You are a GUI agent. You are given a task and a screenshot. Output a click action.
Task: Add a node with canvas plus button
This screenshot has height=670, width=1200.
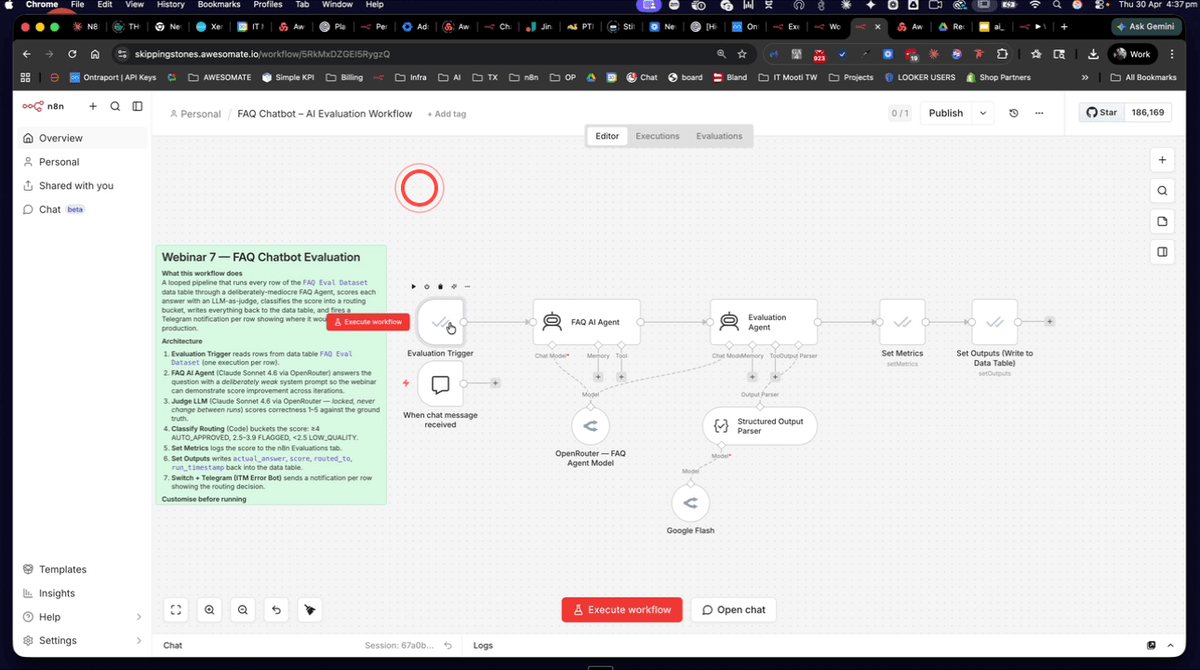(1162, 160)
